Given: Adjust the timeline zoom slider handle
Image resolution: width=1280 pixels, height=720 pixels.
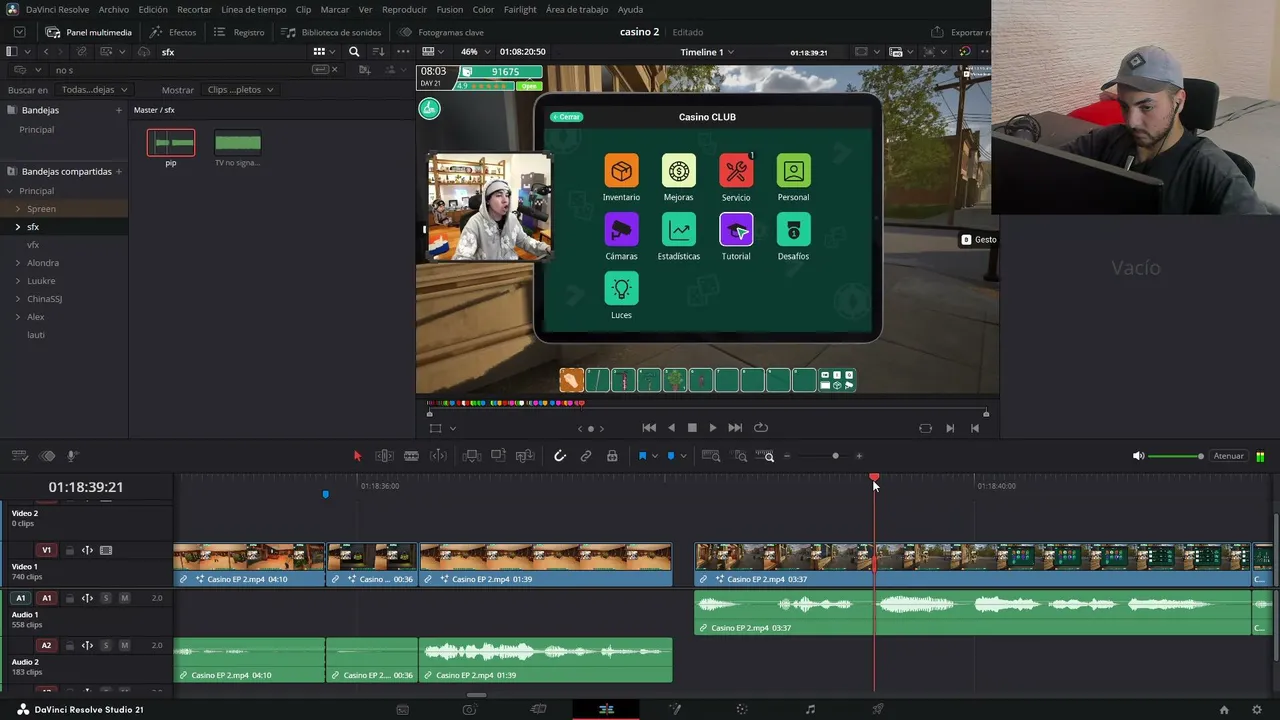Looking at the screenshot, I should click(x=835, y=456).
